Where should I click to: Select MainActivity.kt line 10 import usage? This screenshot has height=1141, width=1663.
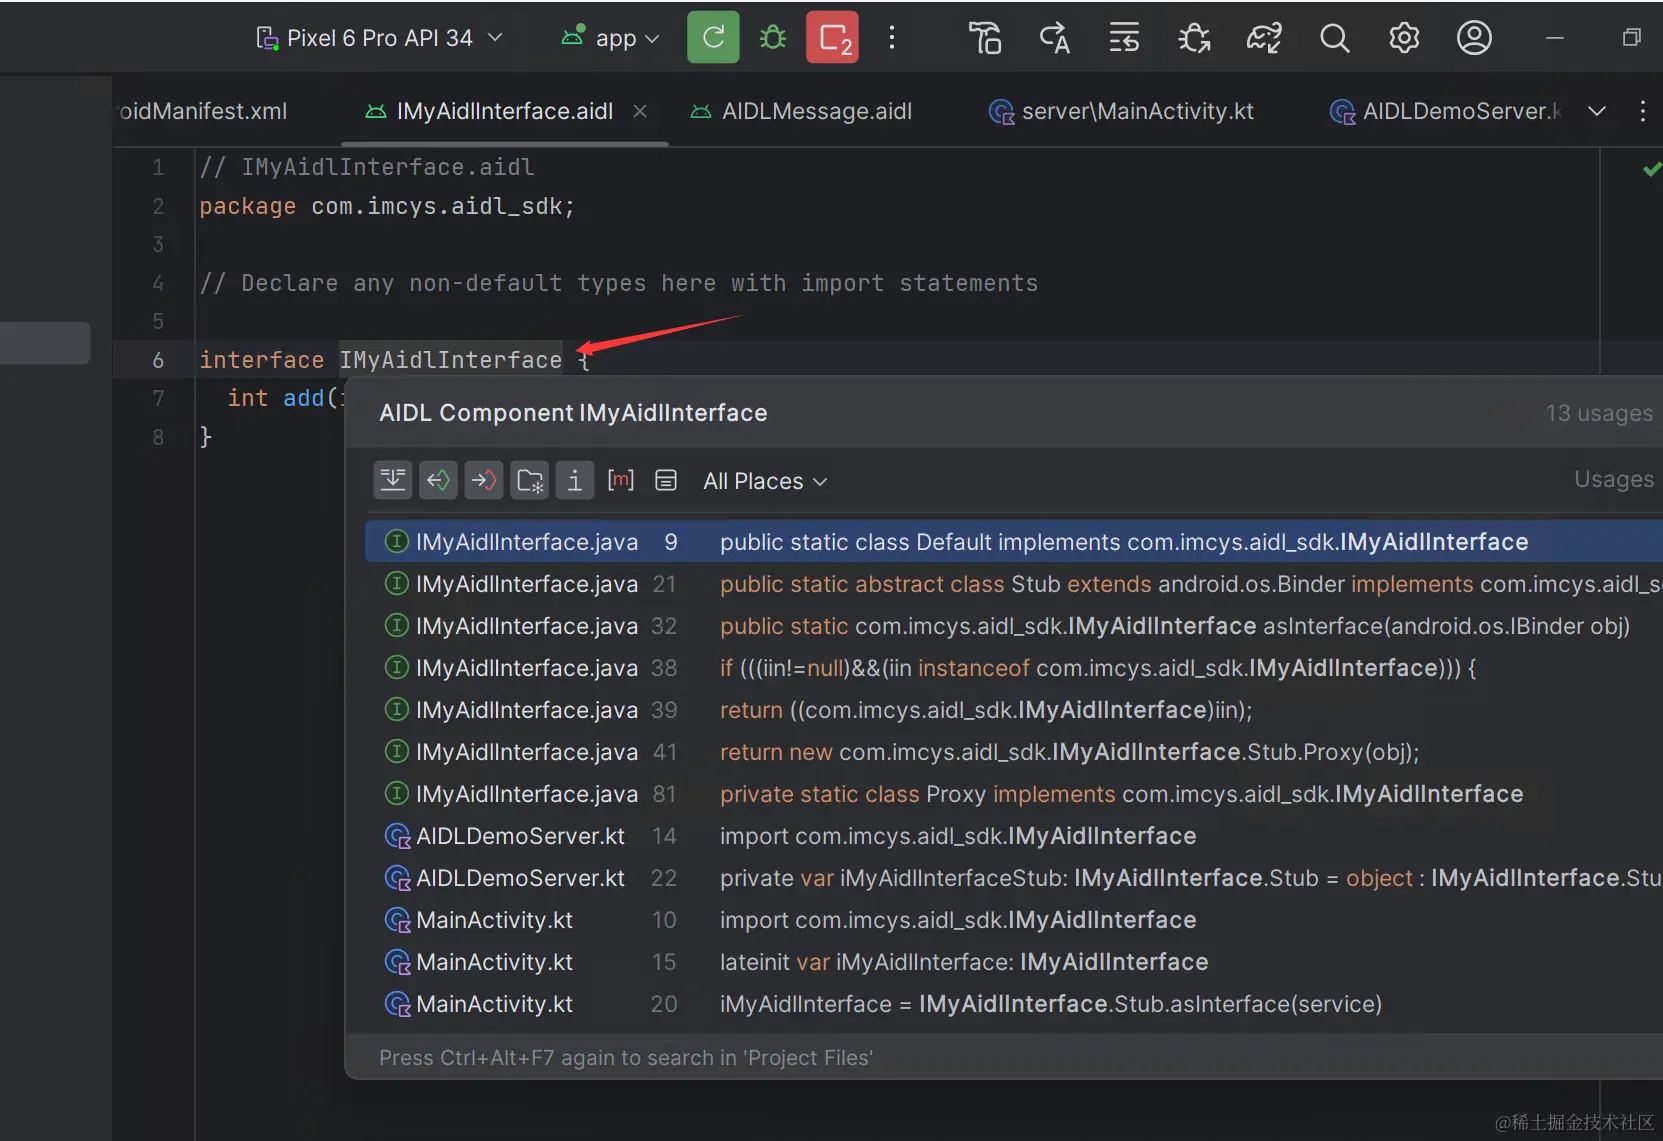pyautogui.click(x=1013, y=920)
